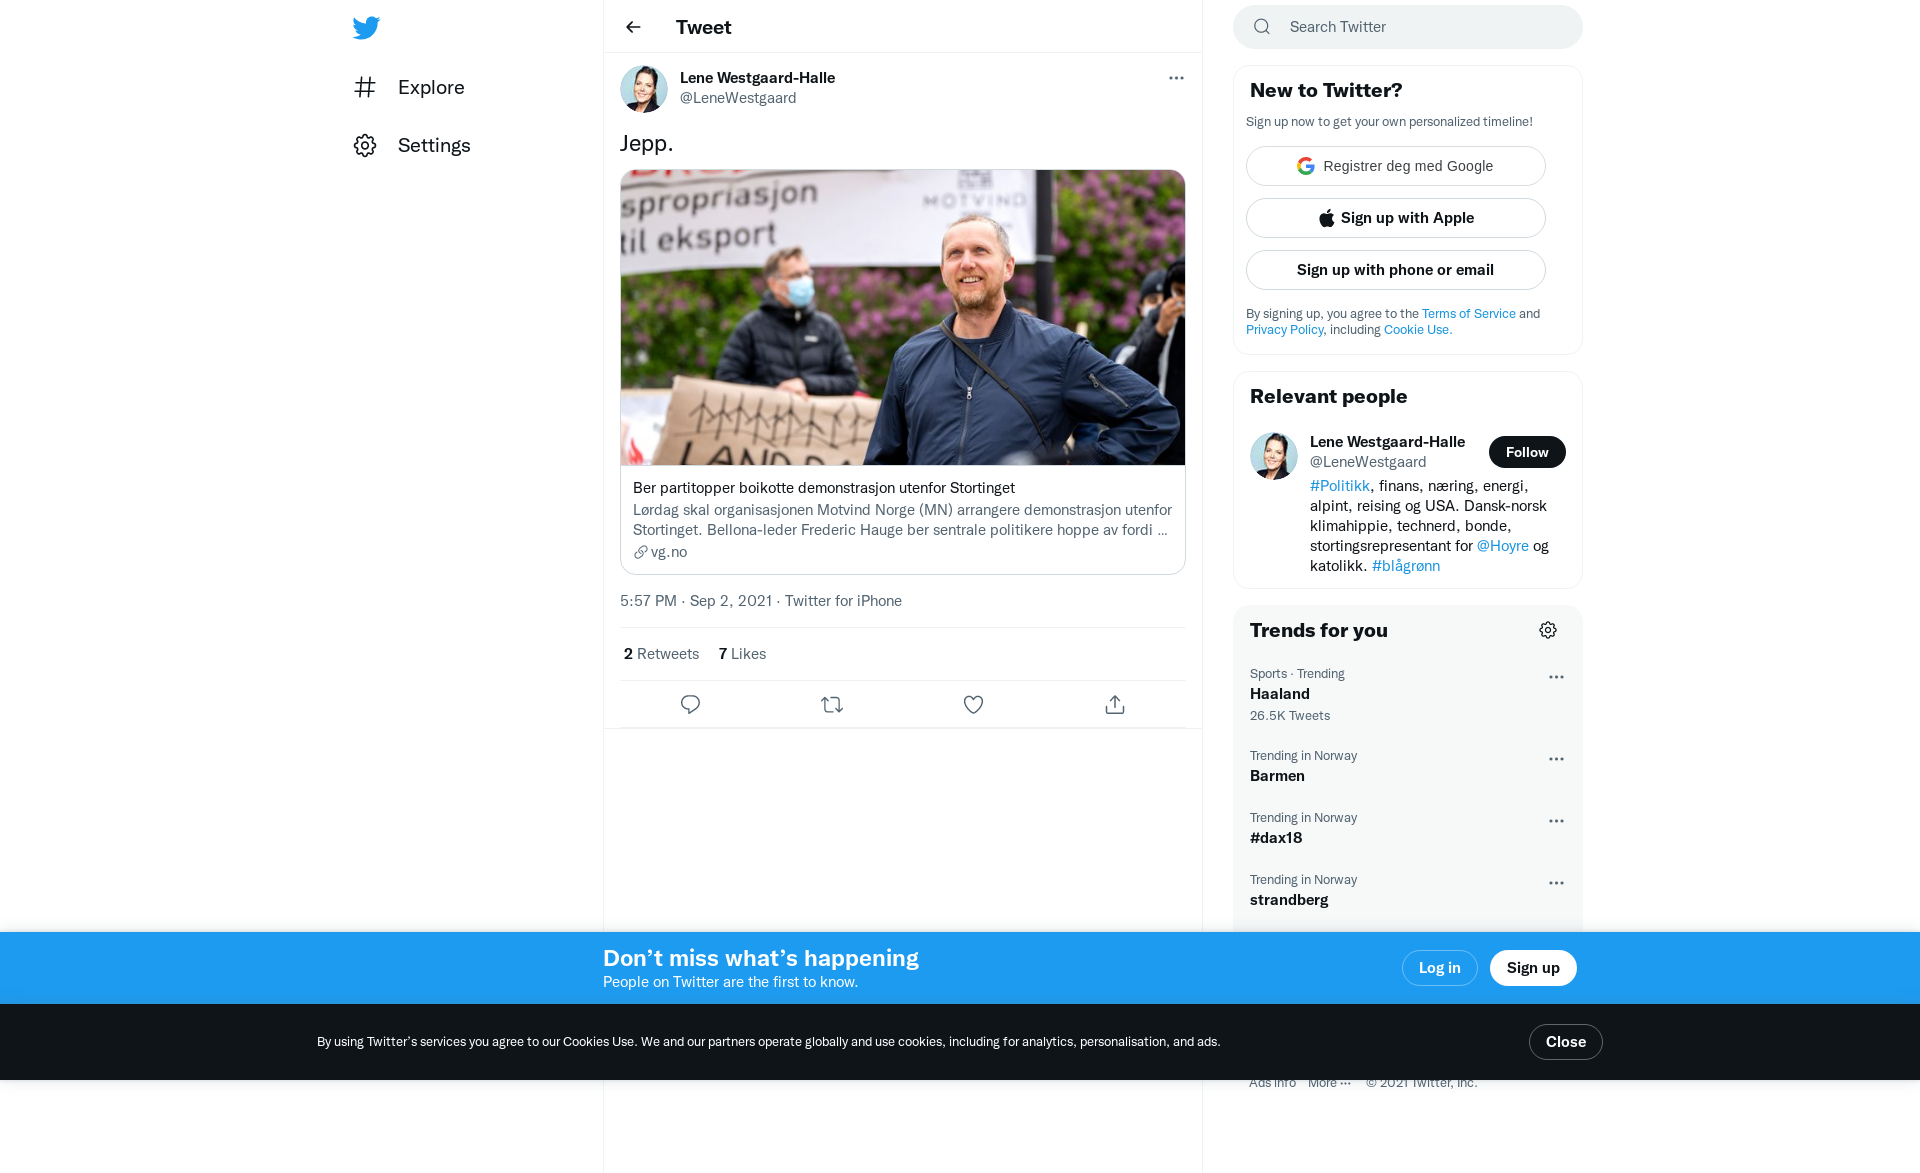The height and width of the screenshot is (1173, 1920).
Task: Open Explore from the sidebar
Action: tap(409, 87)
